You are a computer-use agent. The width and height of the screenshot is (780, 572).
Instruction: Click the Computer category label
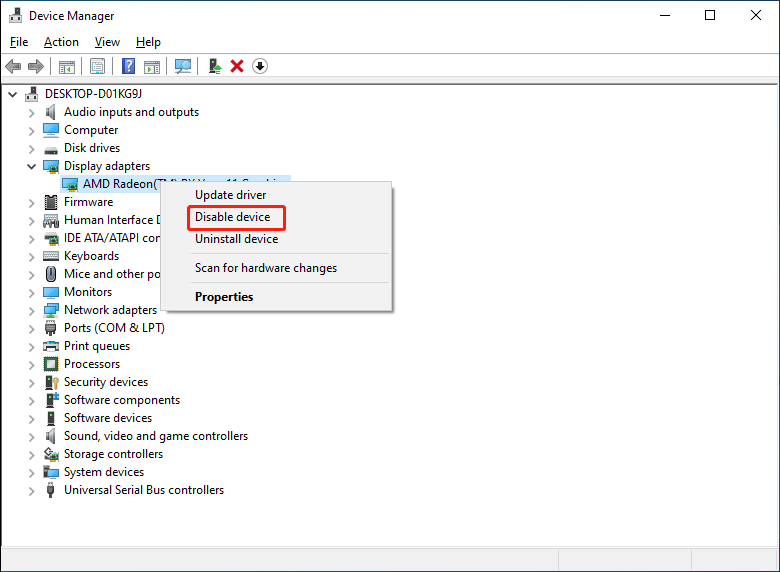(x=91, y=130)
